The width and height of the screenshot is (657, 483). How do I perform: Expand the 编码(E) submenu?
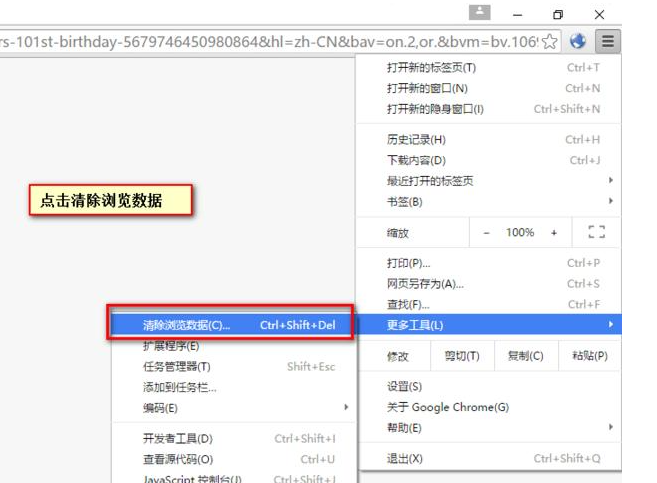click(233, 408)
